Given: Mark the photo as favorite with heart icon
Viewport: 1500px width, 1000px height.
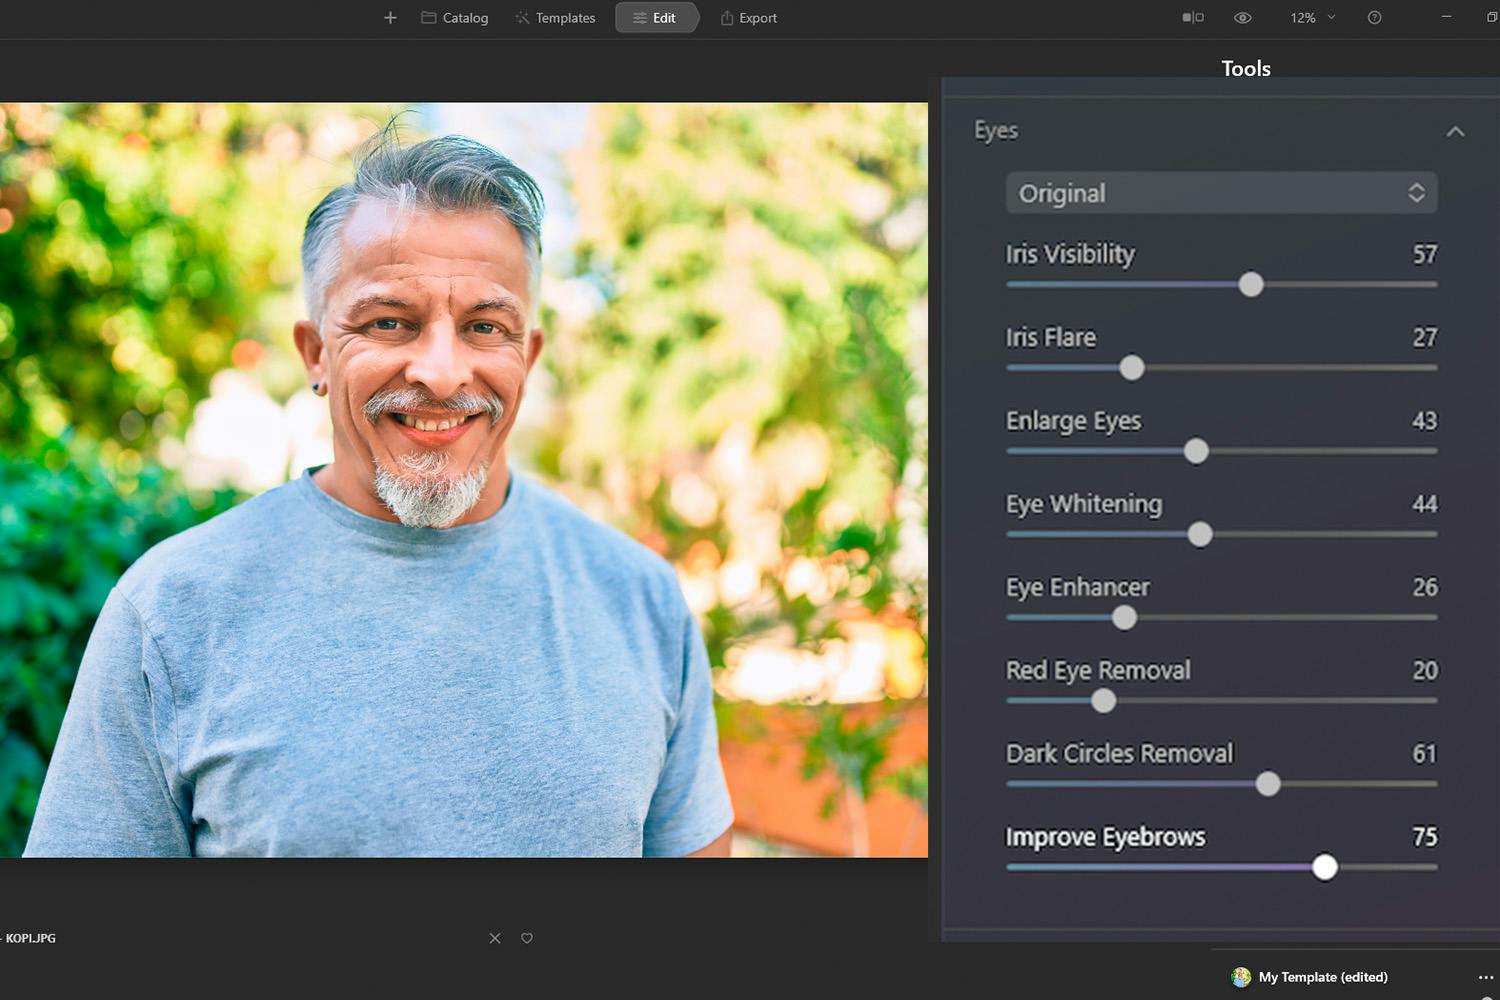Looking at the screenshot, I should 527,938.
